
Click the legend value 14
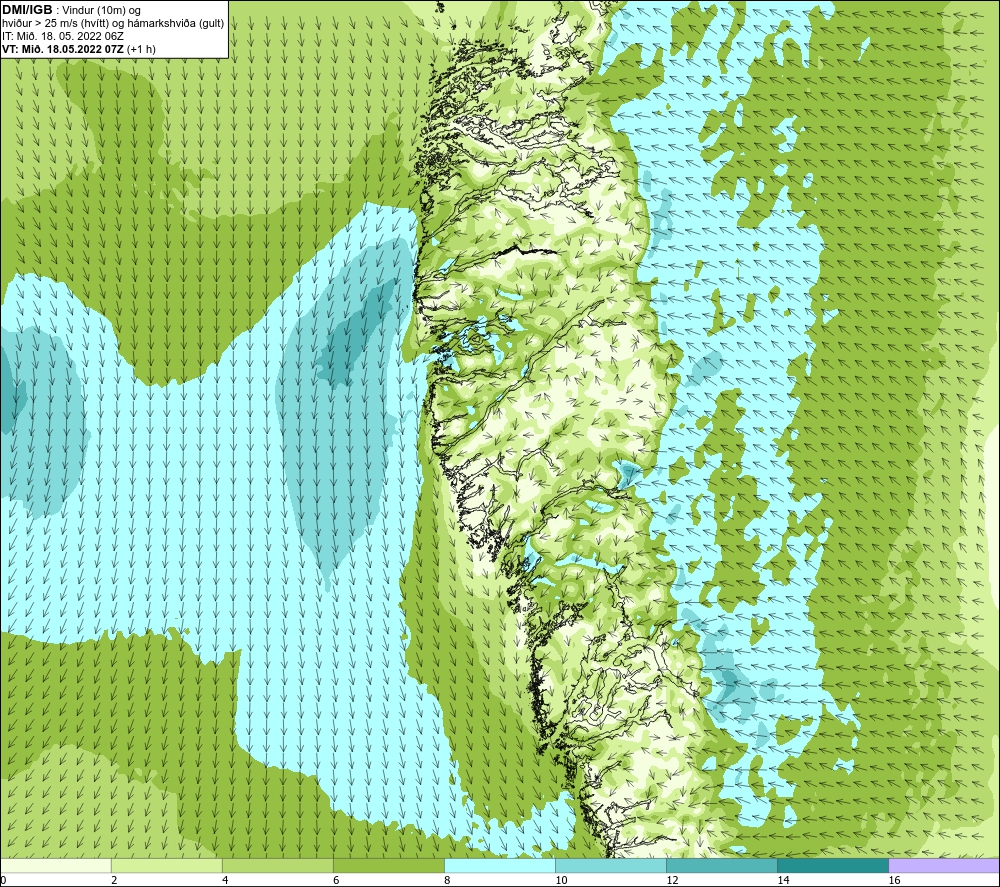pos(783,881)
